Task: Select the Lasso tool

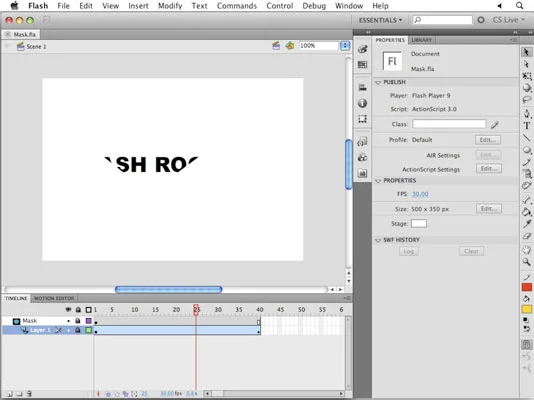Action: coord(527,99)
